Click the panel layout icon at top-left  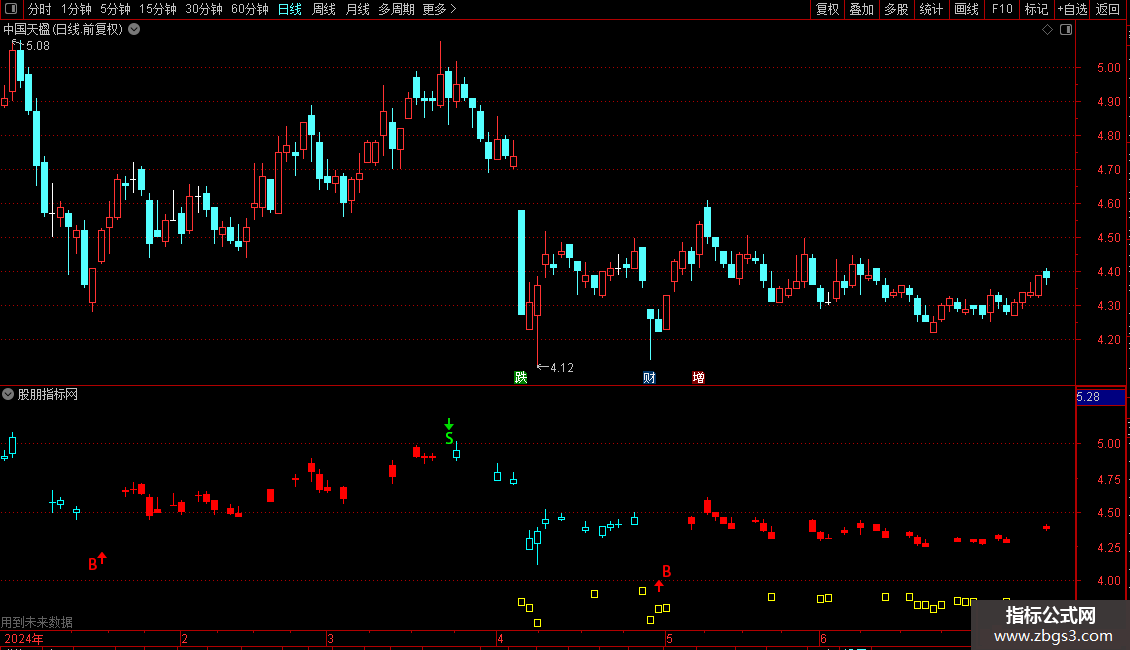click(11, 9)
